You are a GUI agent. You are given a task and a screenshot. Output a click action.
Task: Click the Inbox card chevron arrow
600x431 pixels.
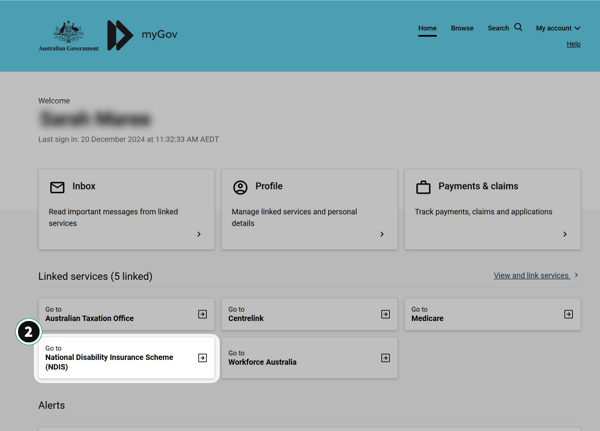tap(199, 234)
